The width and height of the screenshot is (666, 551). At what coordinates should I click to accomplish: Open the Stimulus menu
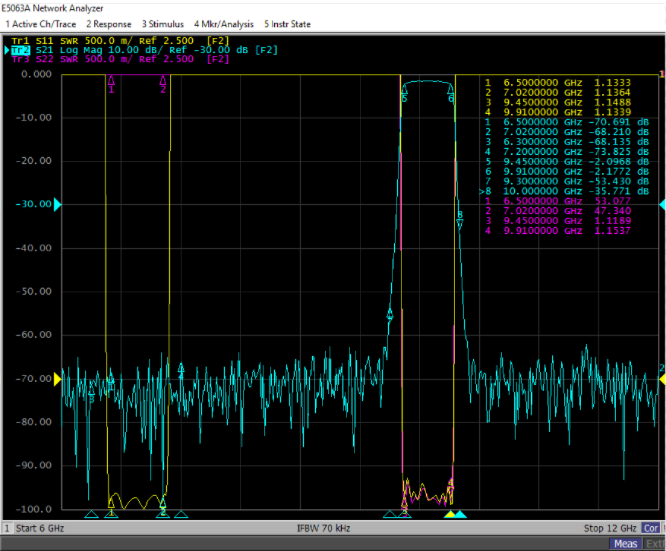pyautogui.click(x=163, y=23)
